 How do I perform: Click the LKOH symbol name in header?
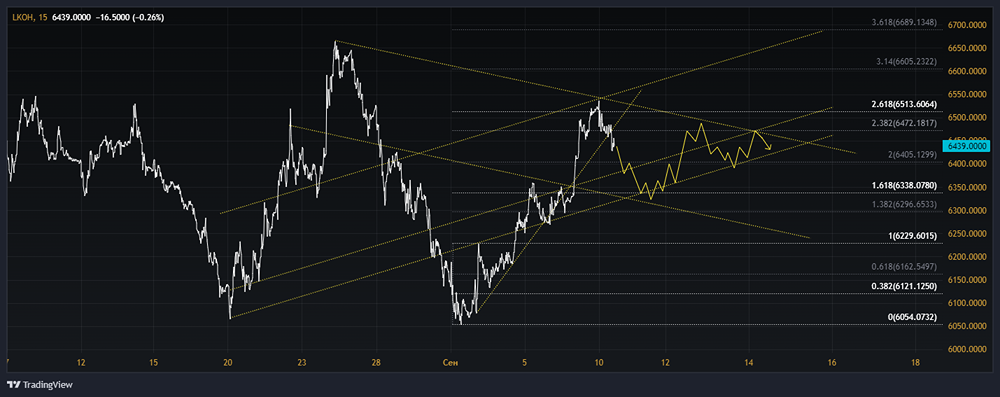pyautogui.click(x=23, y=18)
